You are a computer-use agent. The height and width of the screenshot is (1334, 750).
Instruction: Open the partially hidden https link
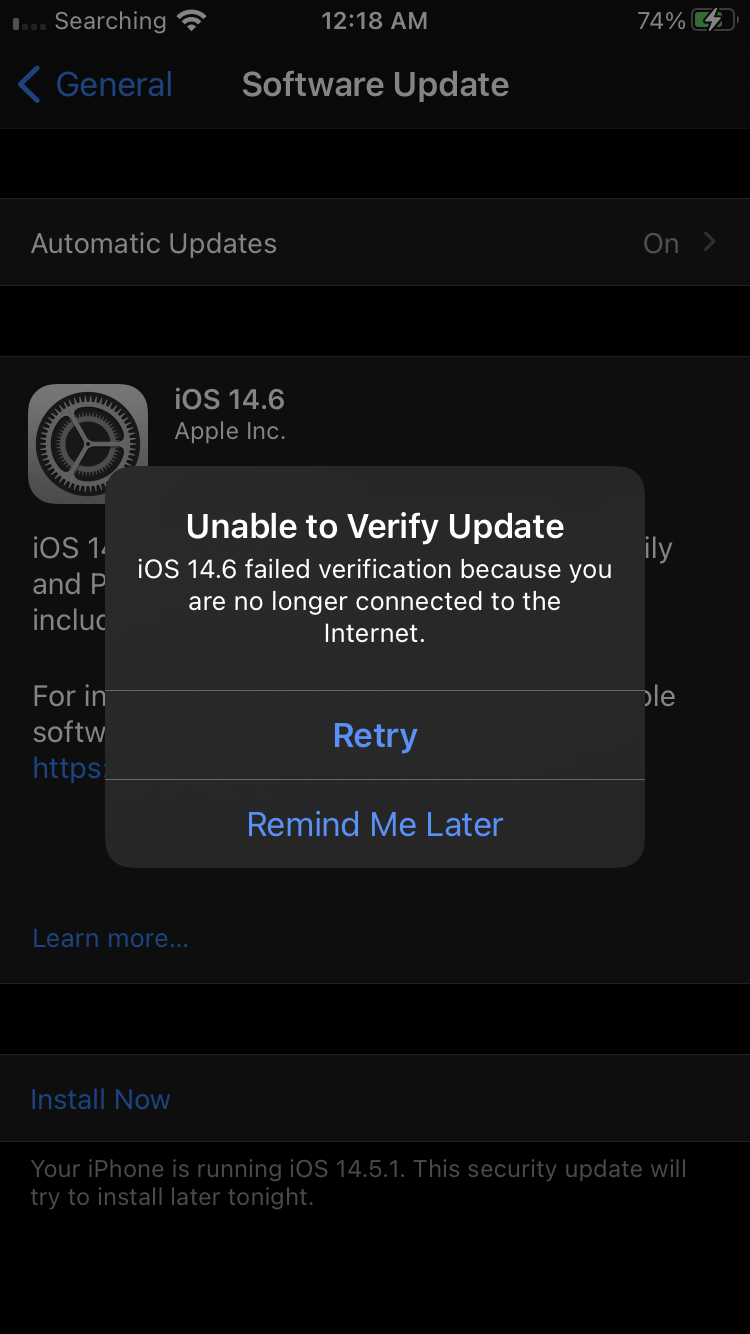(x=69, y=768)
